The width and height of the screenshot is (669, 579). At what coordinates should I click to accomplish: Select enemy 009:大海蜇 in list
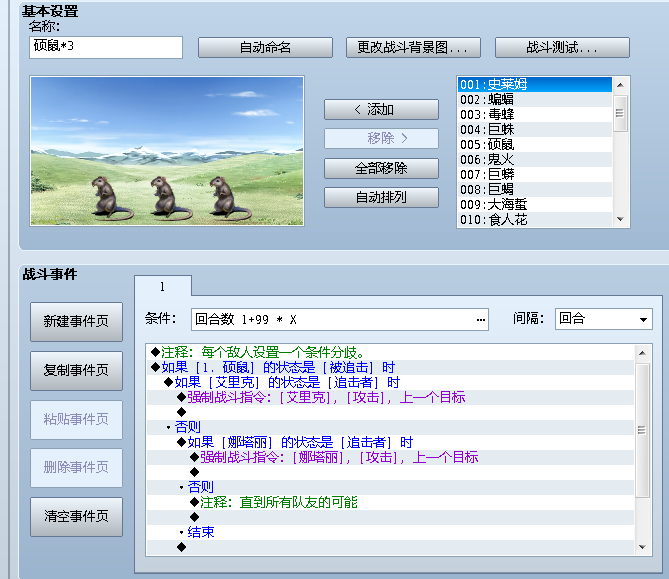point(535,204)
